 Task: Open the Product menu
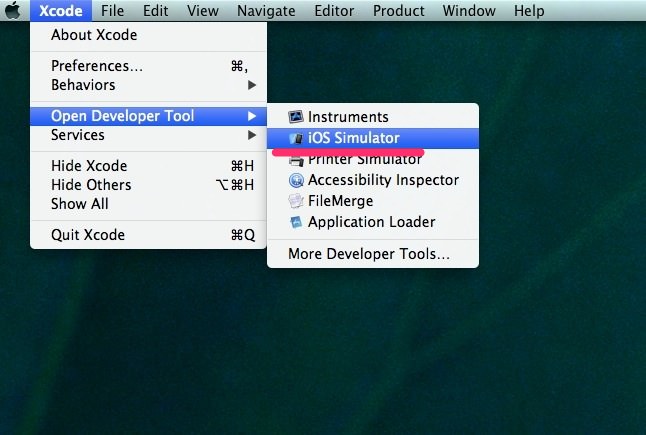click(398, 11)
